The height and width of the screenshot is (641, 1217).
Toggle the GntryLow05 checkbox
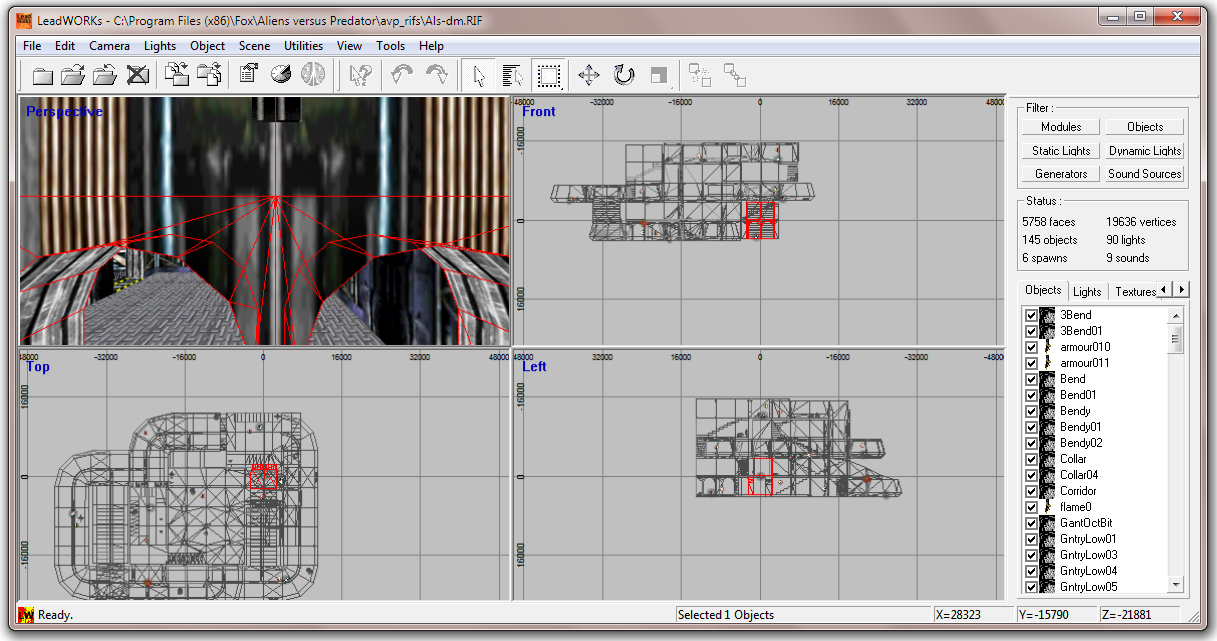coord(1031,587)
